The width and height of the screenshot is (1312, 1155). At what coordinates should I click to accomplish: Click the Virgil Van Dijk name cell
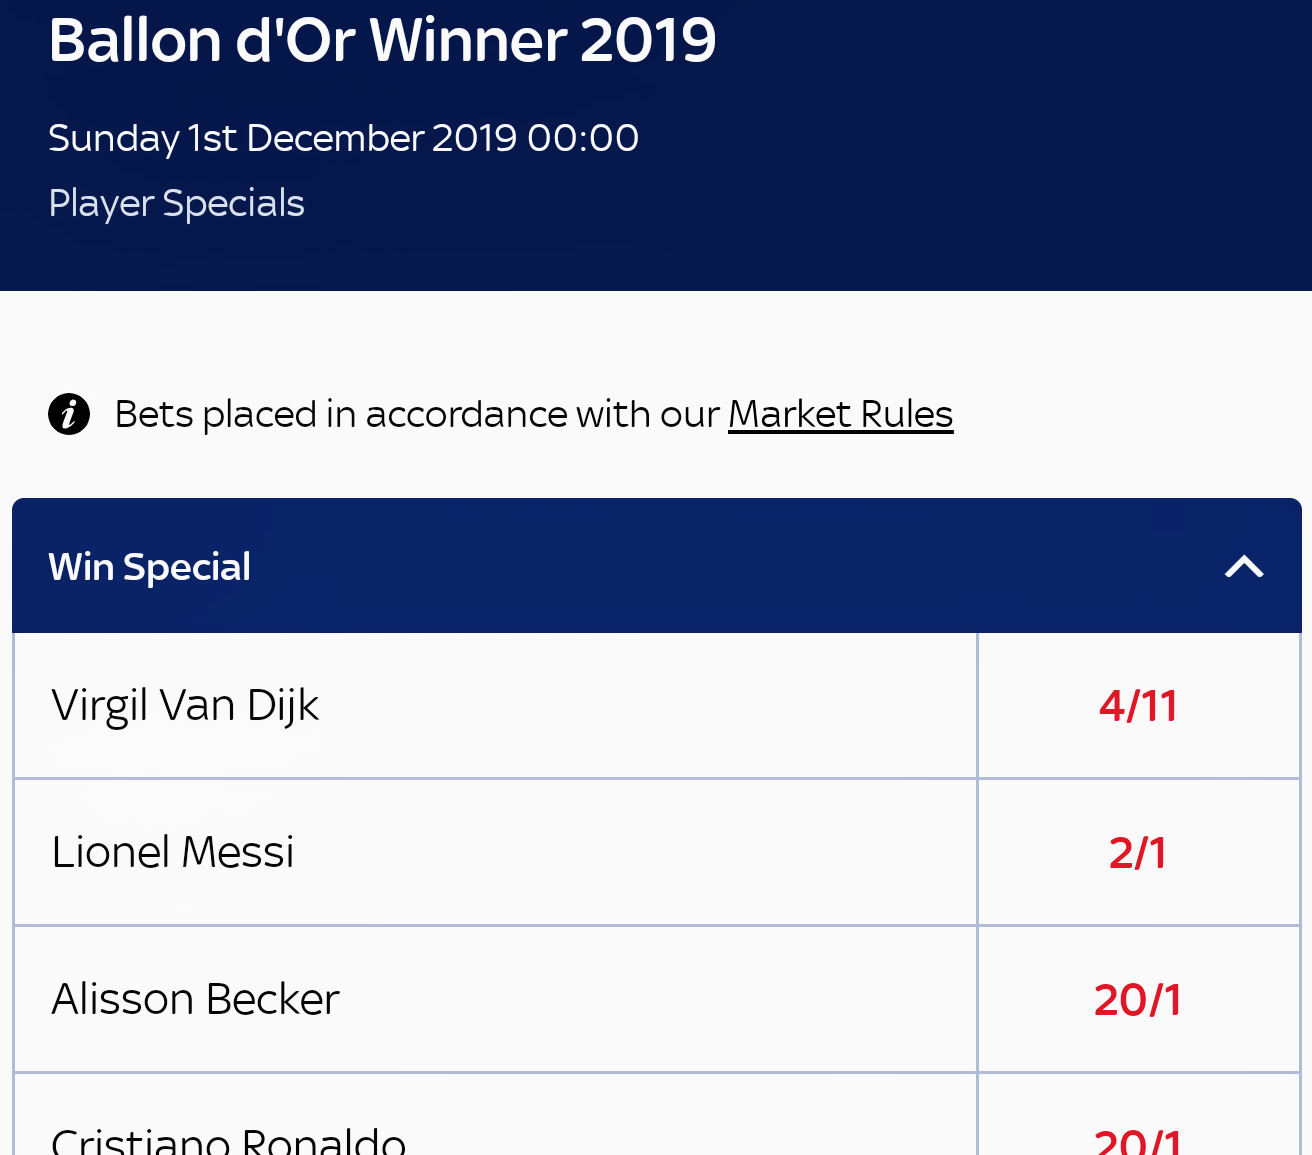coord(186,706)
